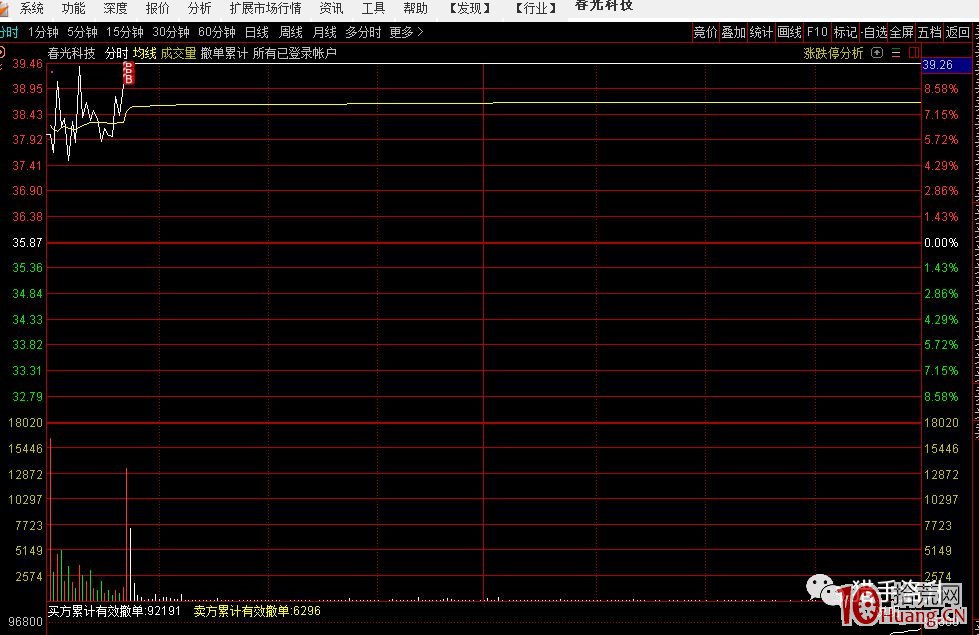
Task: Click the F10 company info button
Action: click(817, 32)
